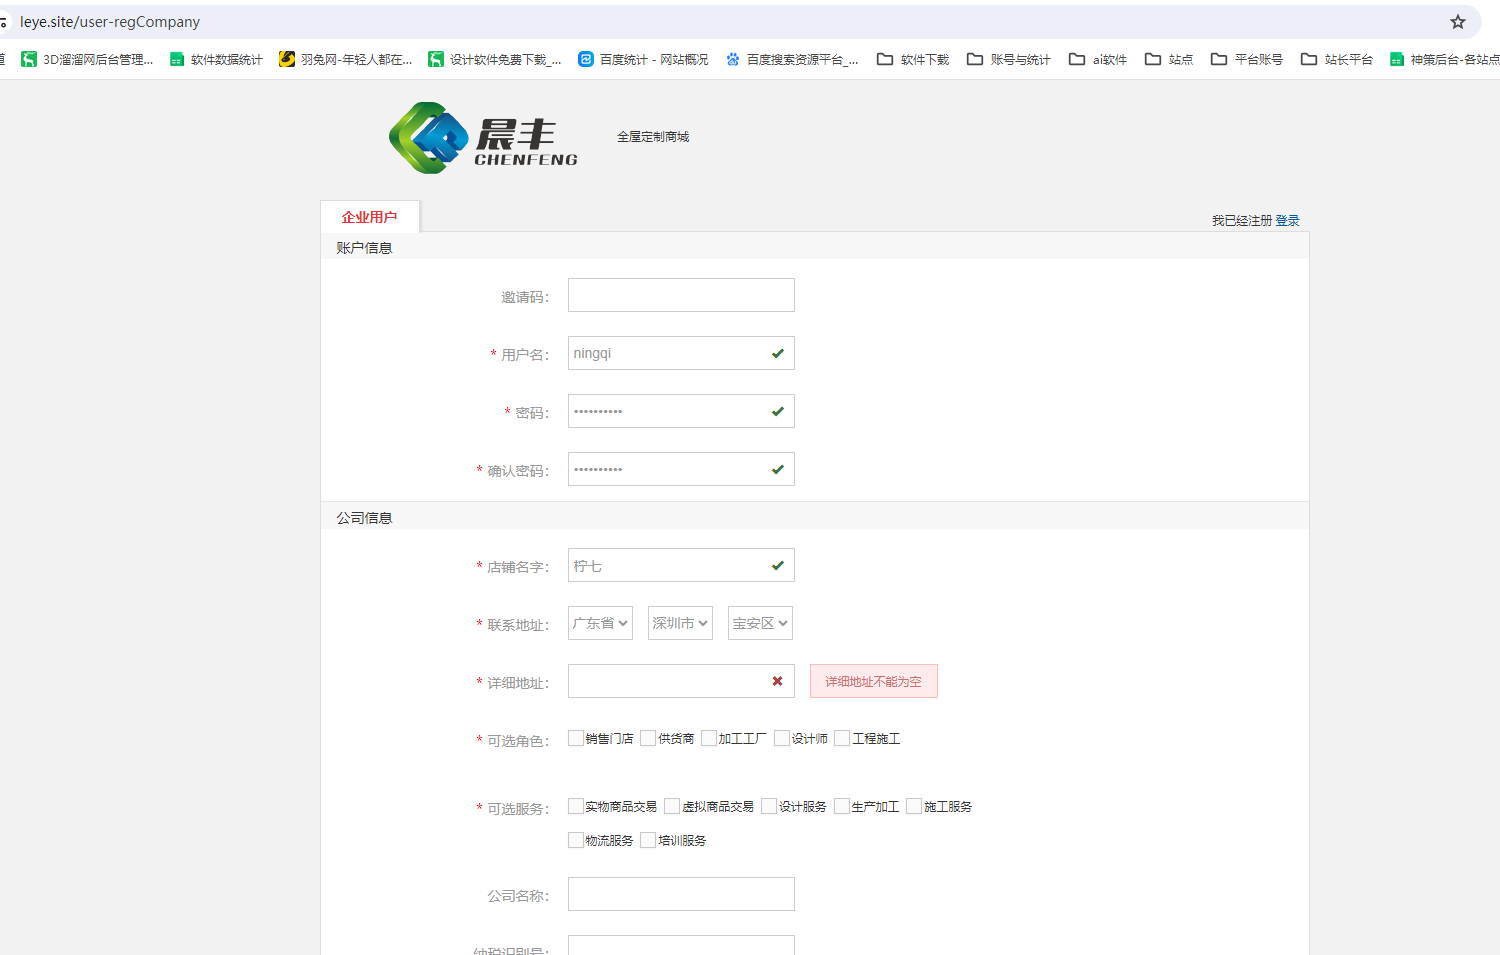This screenshot has width=1500, height=955.
Task: Open the 深圳市 city dropdown
Action: [x=680, y=623]
